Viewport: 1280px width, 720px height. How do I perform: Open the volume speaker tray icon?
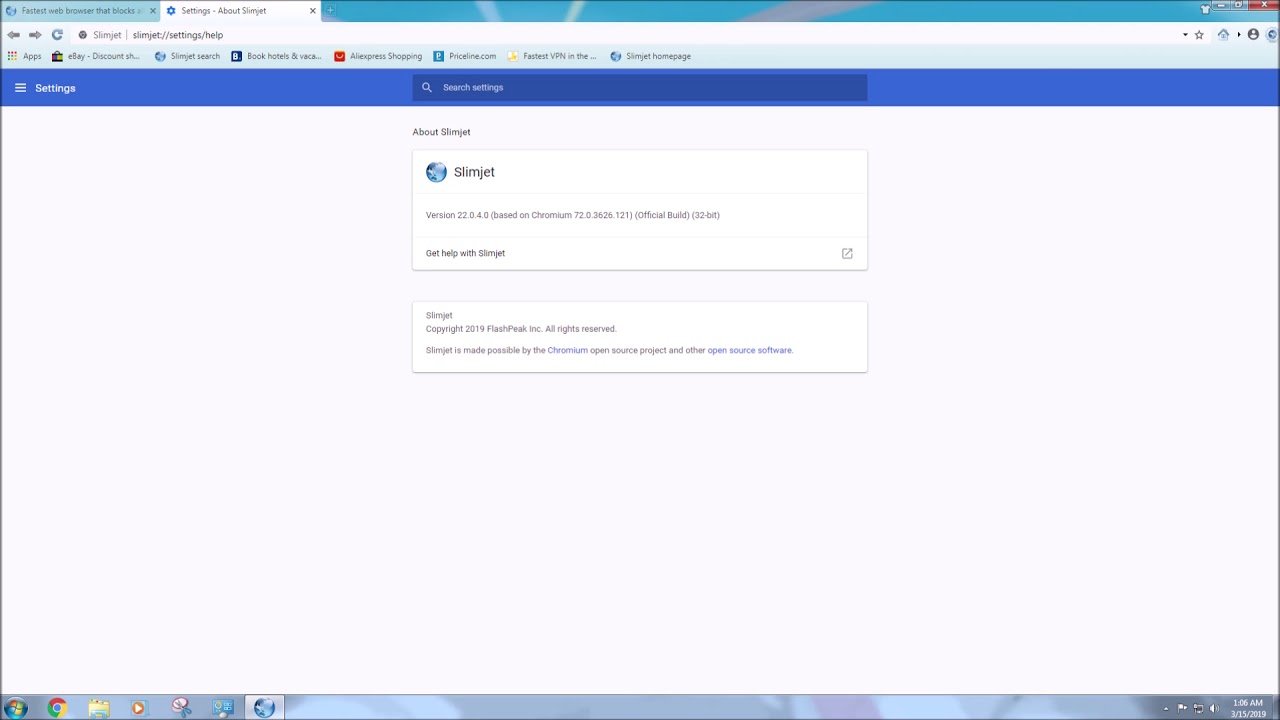pyautogui.click(x=1214, y=709)
